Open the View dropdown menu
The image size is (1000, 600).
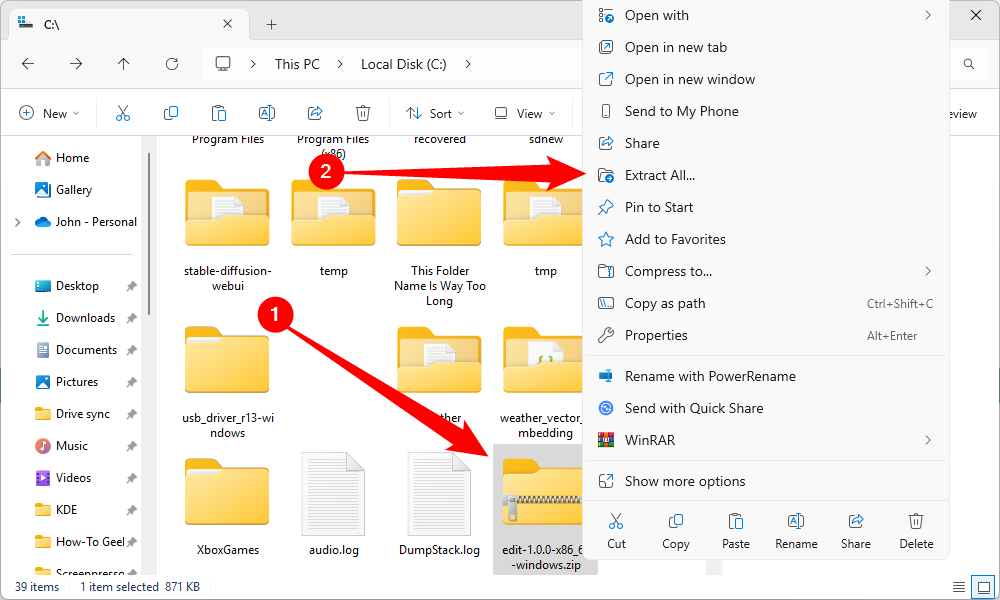(525, 113)
